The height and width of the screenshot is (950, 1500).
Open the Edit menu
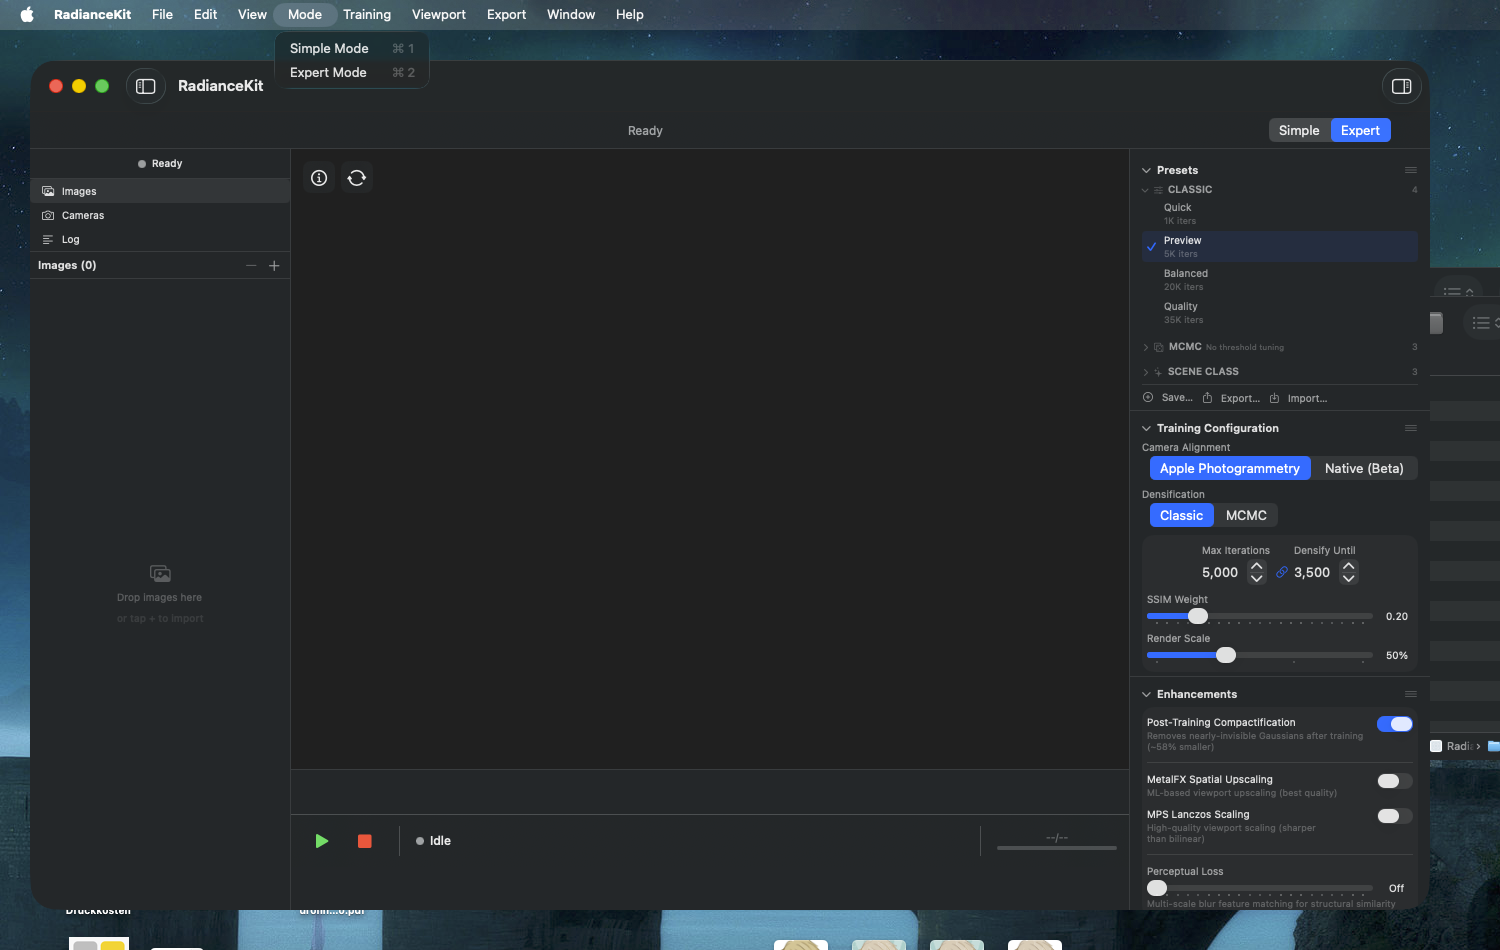pos(205,14)
